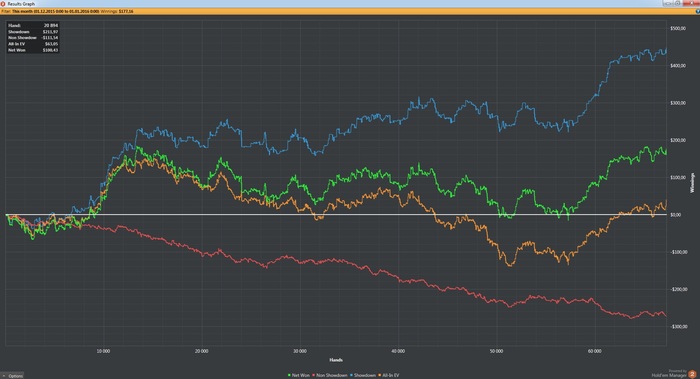Click the 10 000 hands axis label
700x379 pixels.
coord(103,351)
